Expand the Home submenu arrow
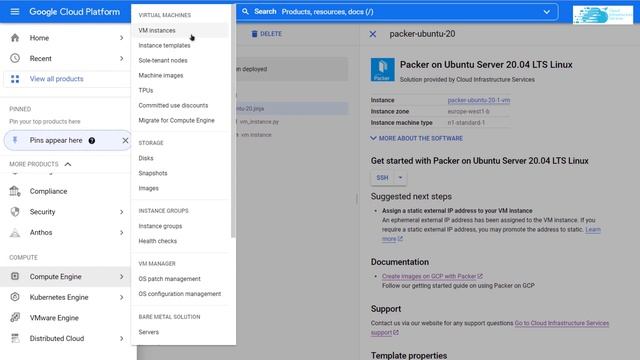 122,38
